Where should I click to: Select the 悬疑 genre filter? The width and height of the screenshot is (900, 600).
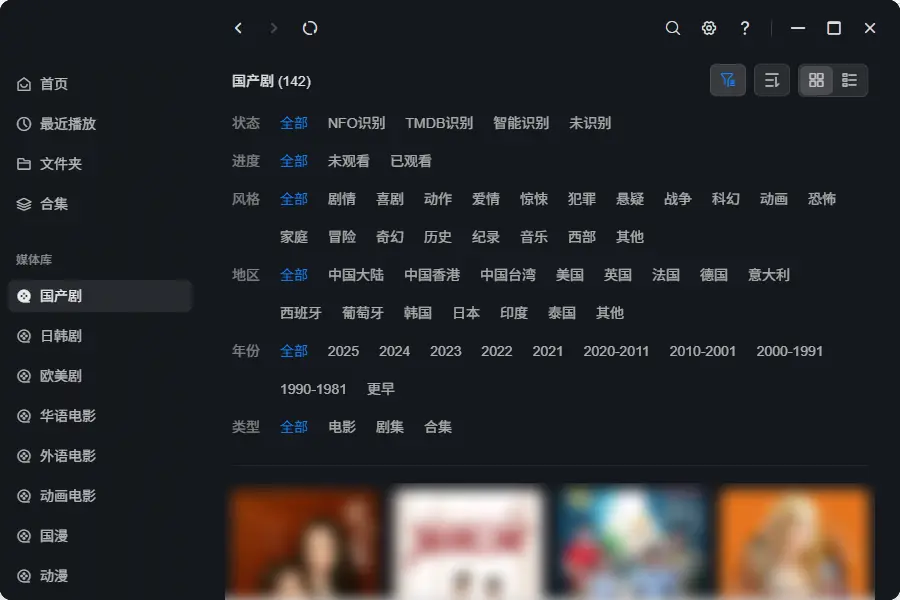click(630, 199)
